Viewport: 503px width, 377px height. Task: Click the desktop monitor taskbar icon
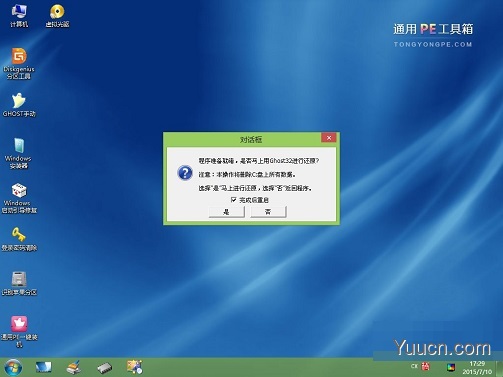[x=44, y=367]
